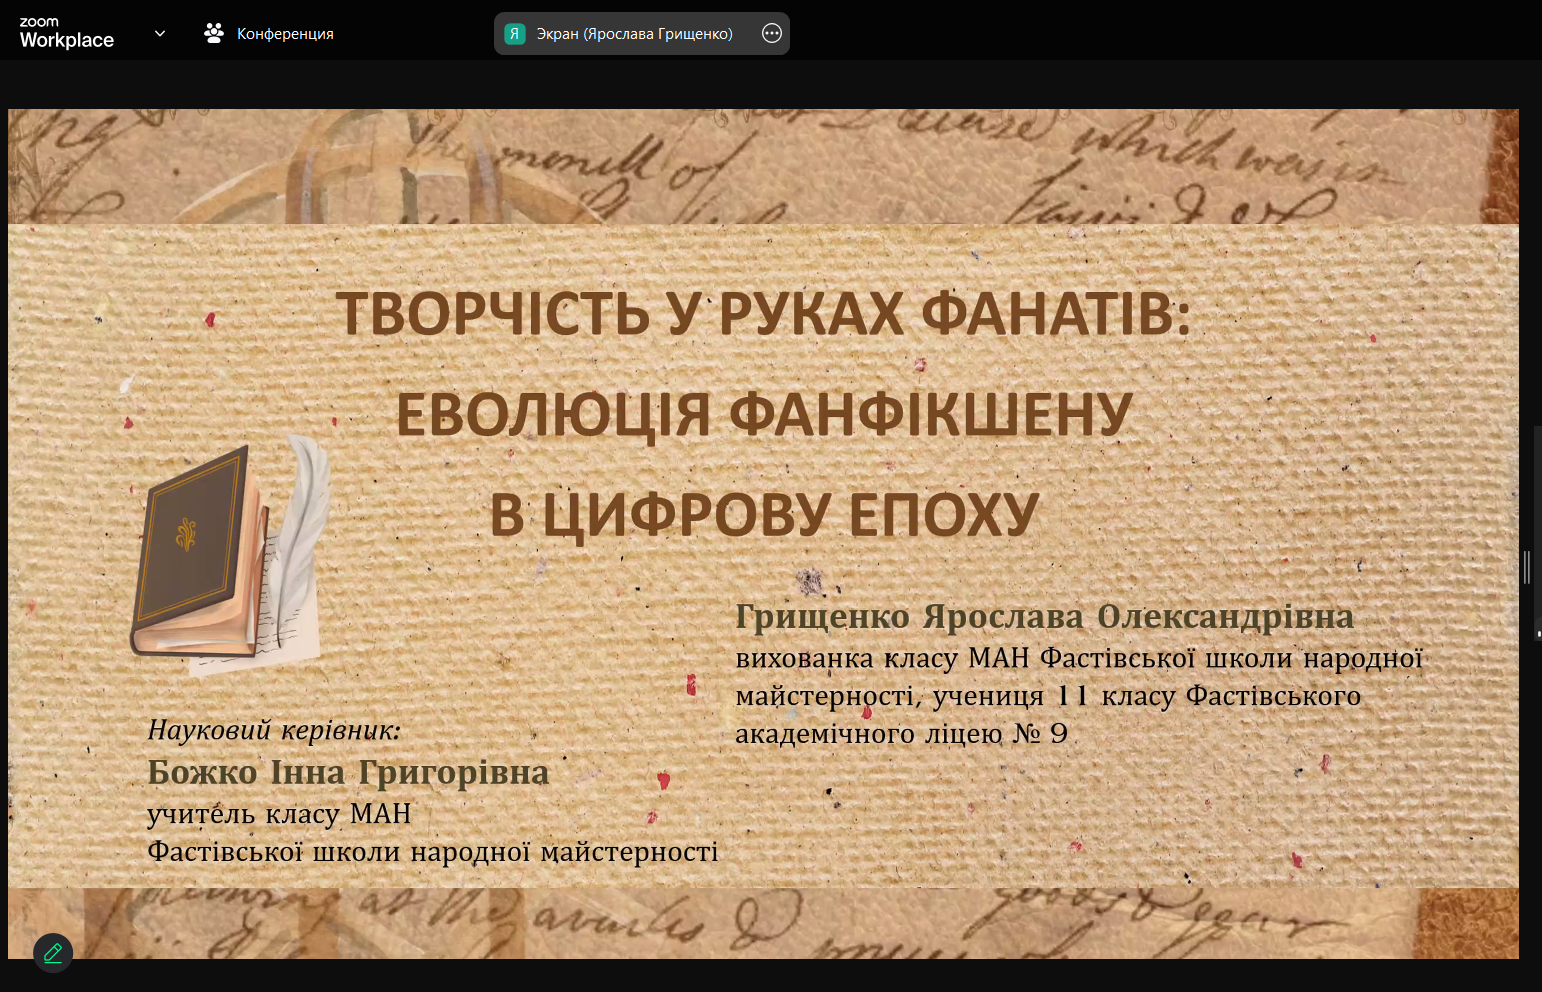Click the В ЦИФРОВУ ЕПОХУ heading line
1542x992 pixels.
tap(764, 515)
